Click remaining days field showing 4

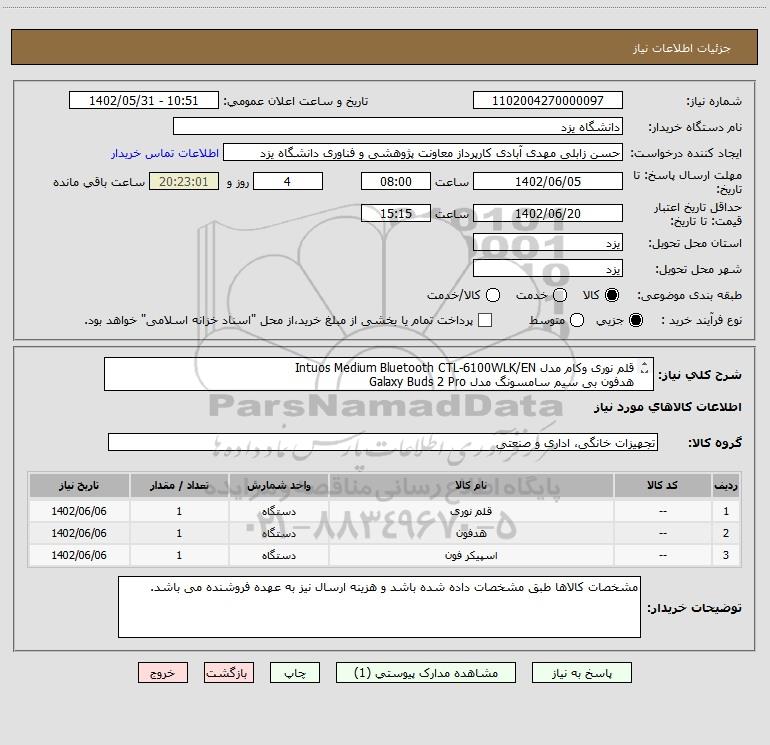(288, 181)
